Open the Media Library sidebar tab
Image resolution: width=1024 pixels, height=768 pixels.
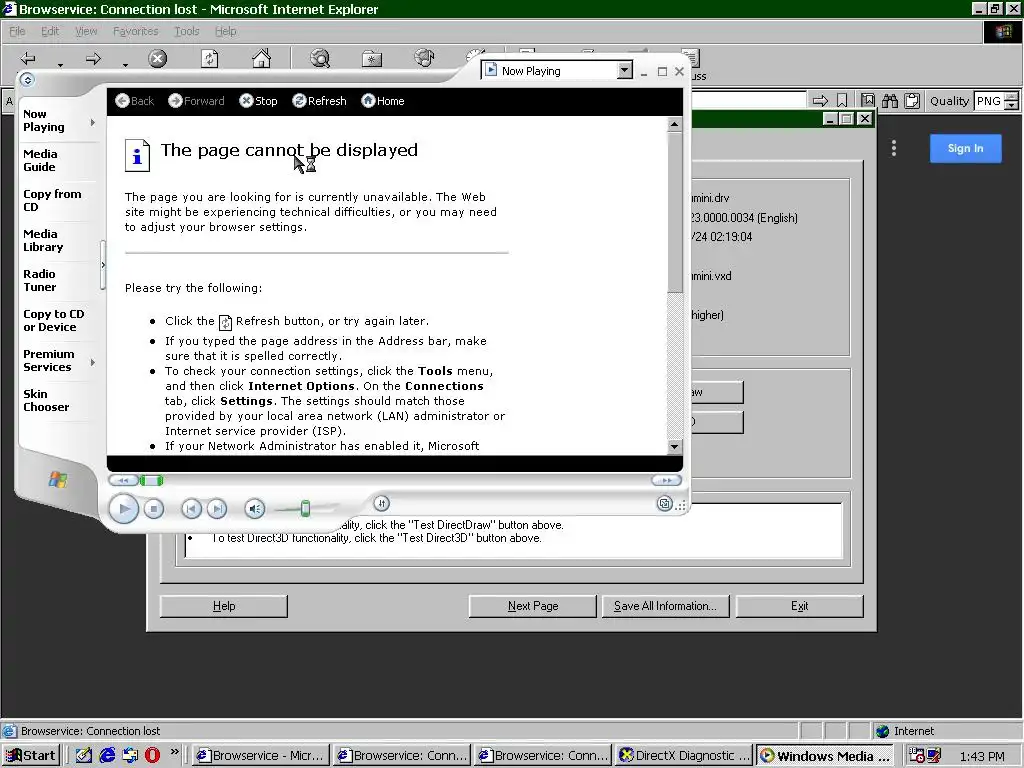click(x=43, y=240)
